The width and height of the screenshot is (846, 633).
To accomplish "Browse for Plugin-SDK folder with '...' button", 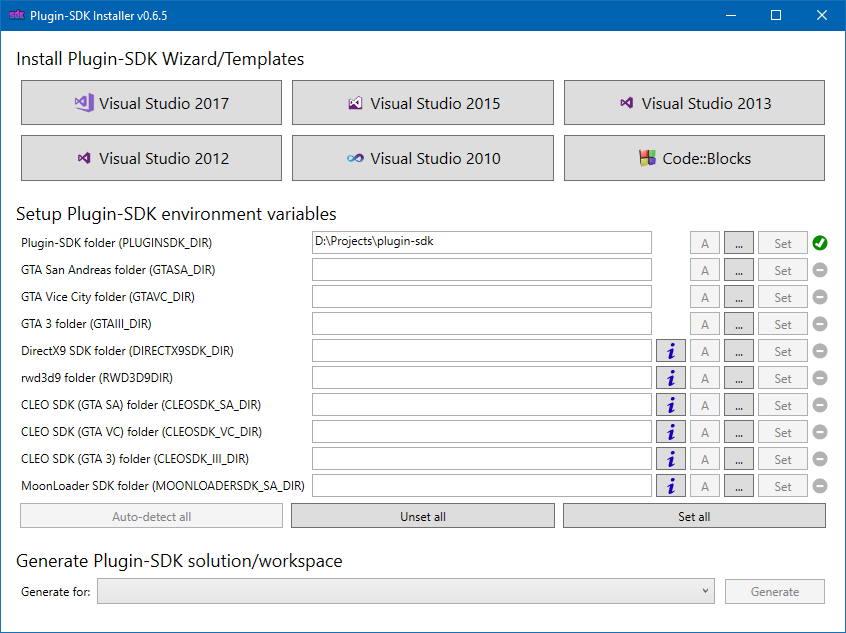I will coord(739,243).
